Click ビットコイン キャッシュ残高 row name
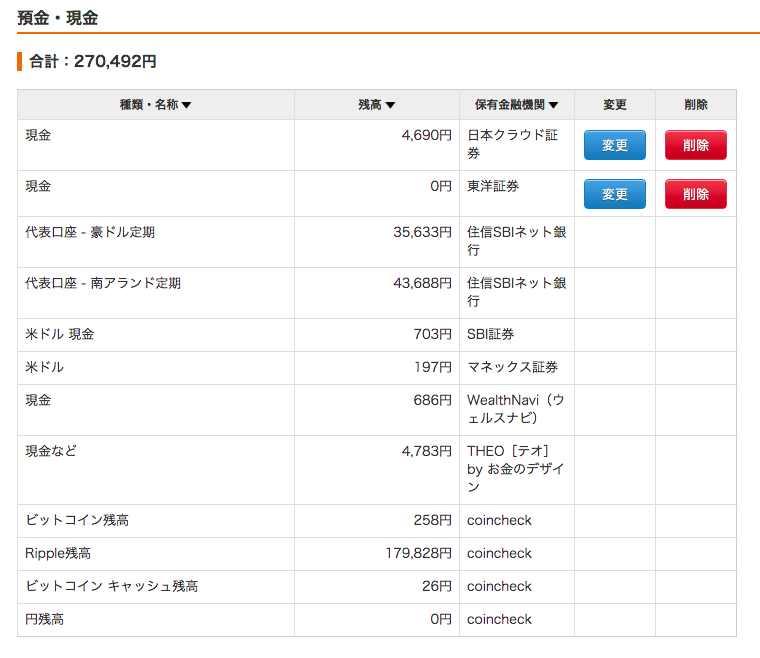This screenshot has height=658, width=760. point(111,586)
